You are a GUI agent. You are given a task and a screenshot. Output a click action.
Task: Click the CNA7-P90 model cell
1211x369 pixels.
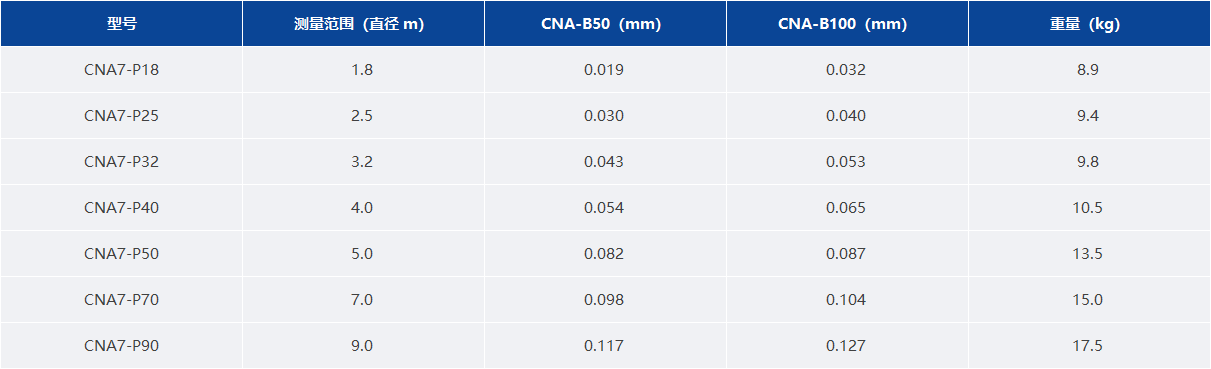(x=121, y=346)
